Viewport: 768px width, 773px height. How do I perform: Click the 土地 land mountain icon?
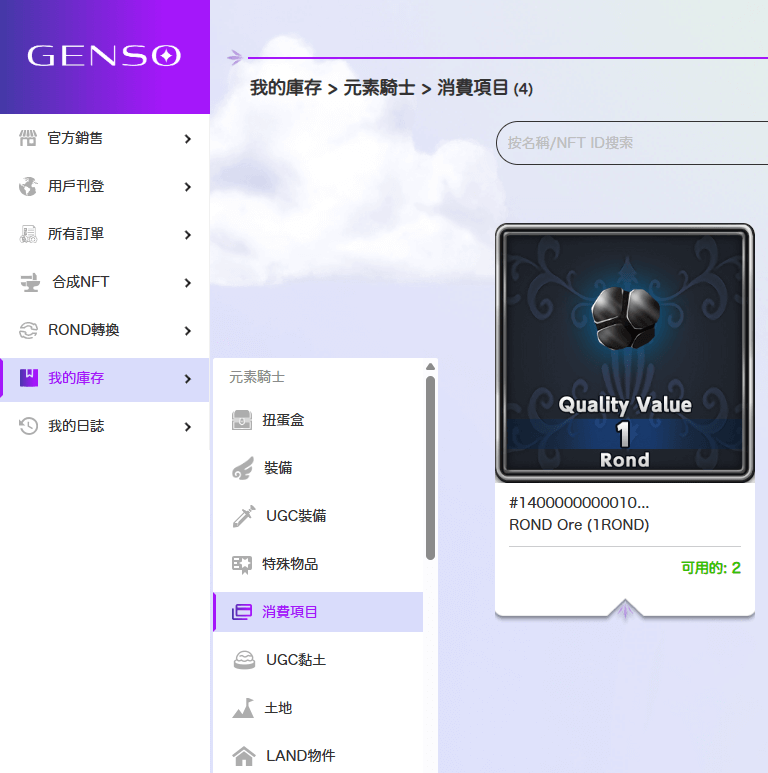[243, 708]
